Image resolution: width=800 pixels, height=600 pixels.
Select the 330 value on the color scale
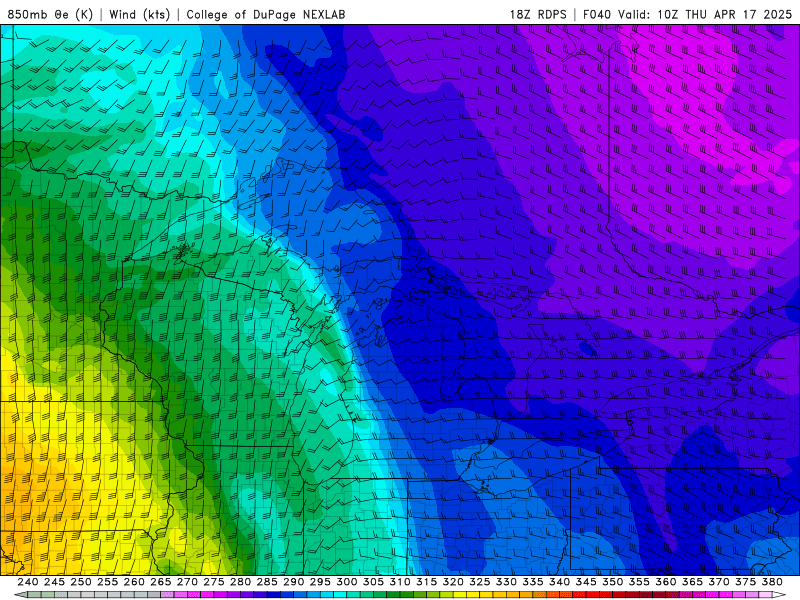coord(506,582)
